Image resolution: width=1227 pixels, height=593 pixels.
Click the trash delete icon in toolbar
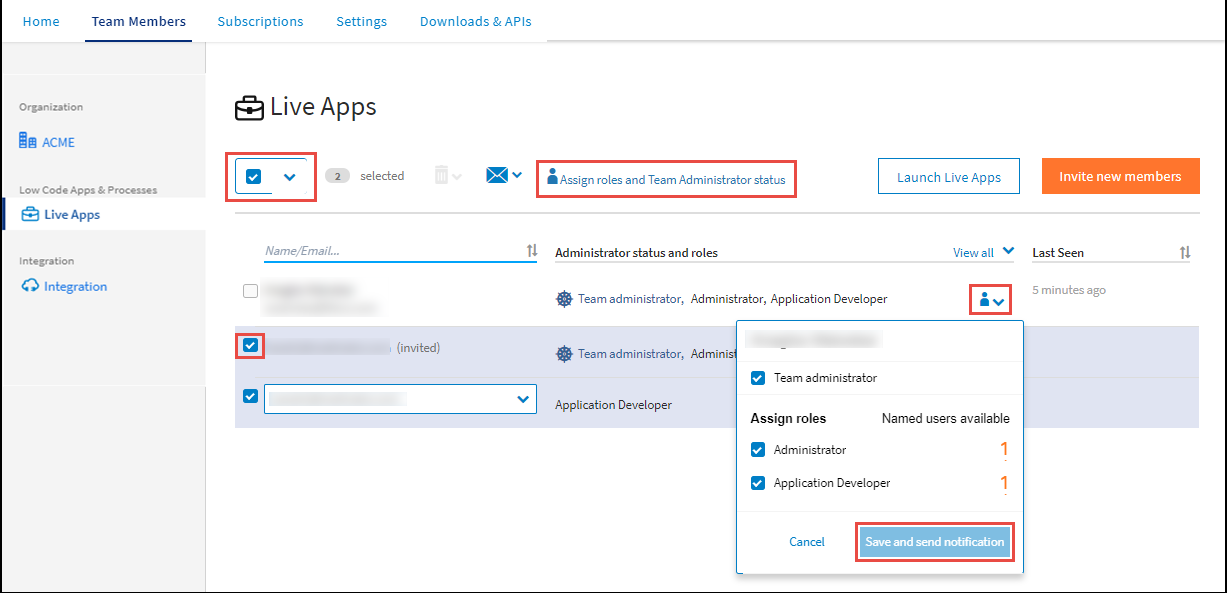point(441,176)
